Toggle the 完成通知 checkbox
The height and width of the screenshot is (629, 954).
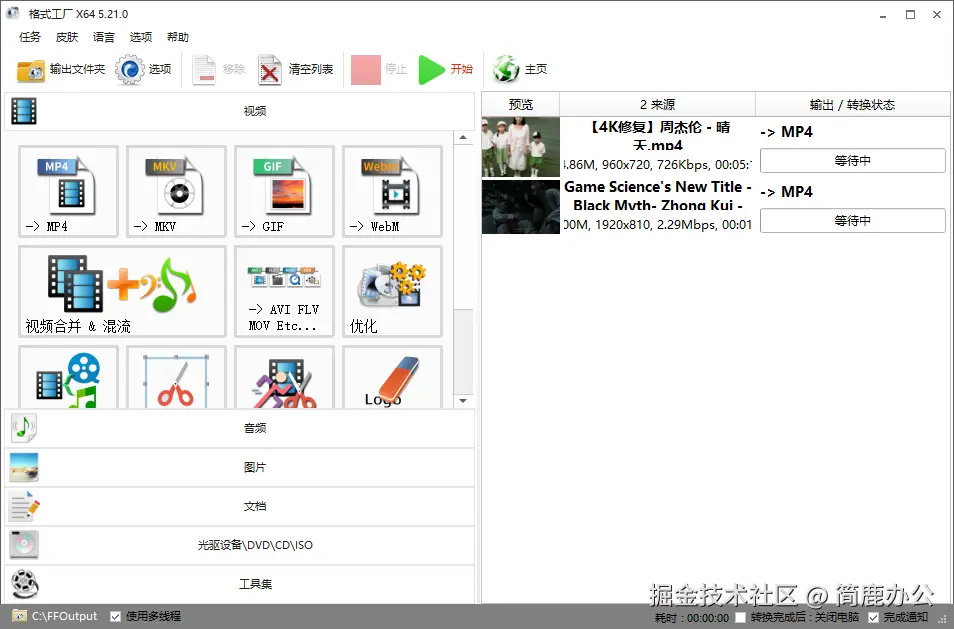tap(873, 617)
